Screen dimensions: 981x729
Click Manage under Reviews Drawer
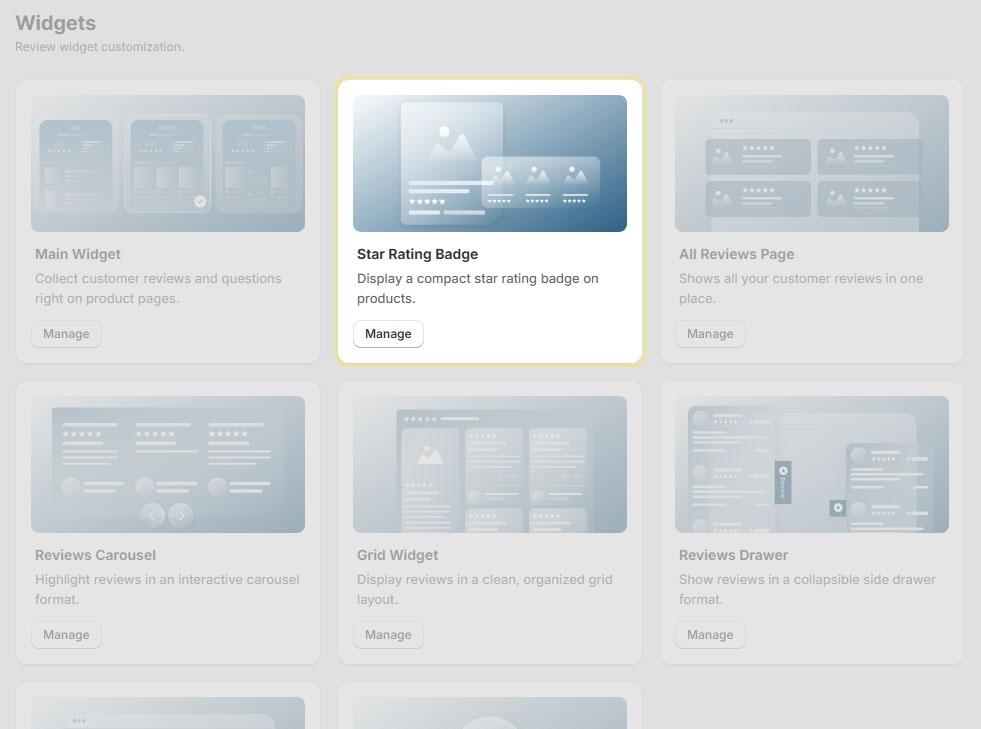pos(710,635)
